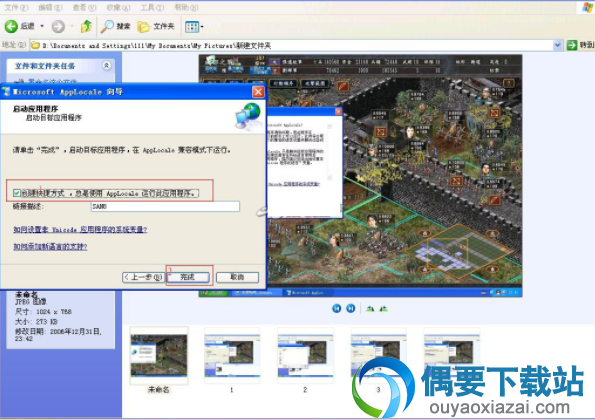595x419 pixels.
Task: Toggle create shortcut checkbox in AppLocale
Action: [x=17, y=193]
